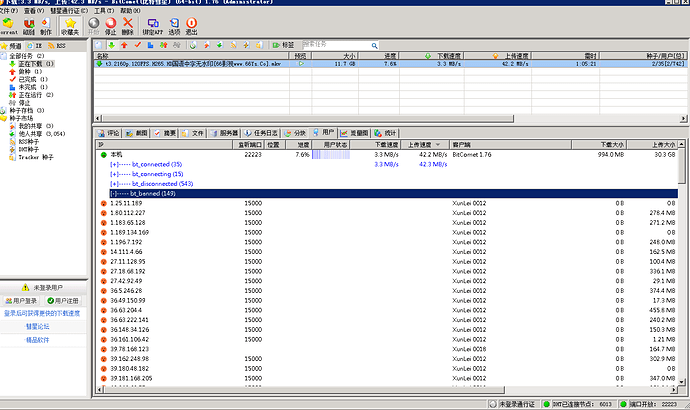Click the red checkmark completed filter icon
Image resolution: width=690 pixels, height=410 pixels.
[138, 45]
